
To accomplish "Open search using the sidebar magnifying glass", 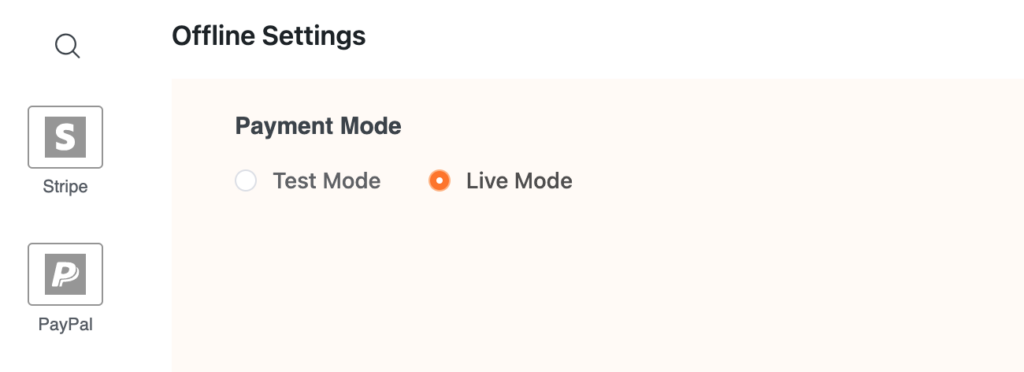I will tap(67, 46).
